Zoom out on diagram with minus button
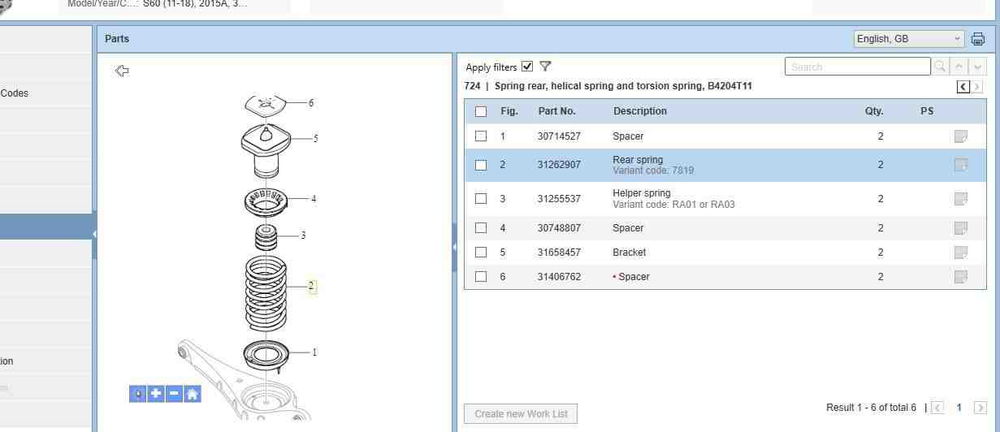1000x432 pixels. click(174, 394)
